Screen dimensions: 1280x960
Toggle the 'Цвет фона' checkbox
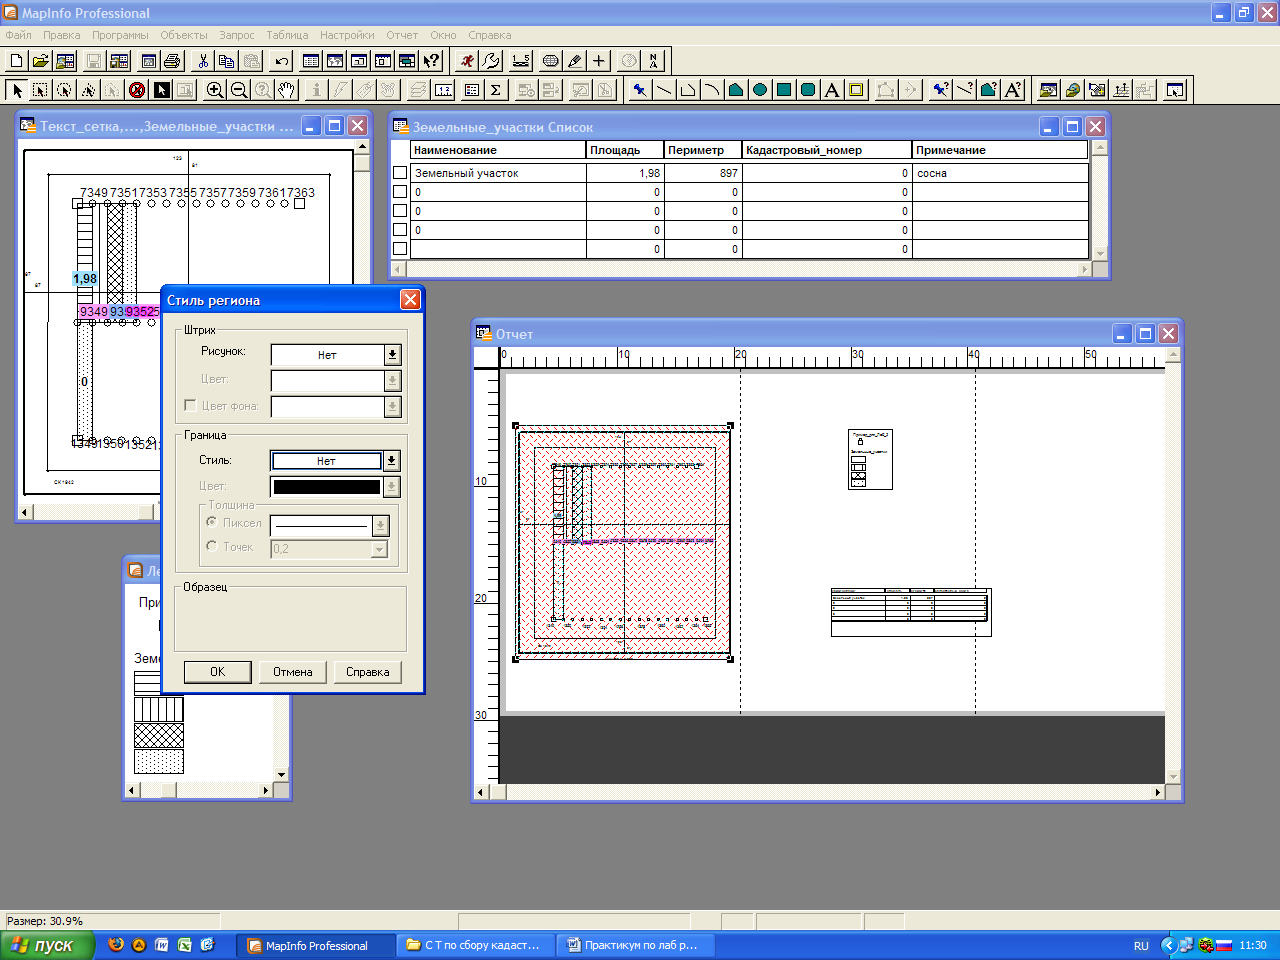pos(190,405)
